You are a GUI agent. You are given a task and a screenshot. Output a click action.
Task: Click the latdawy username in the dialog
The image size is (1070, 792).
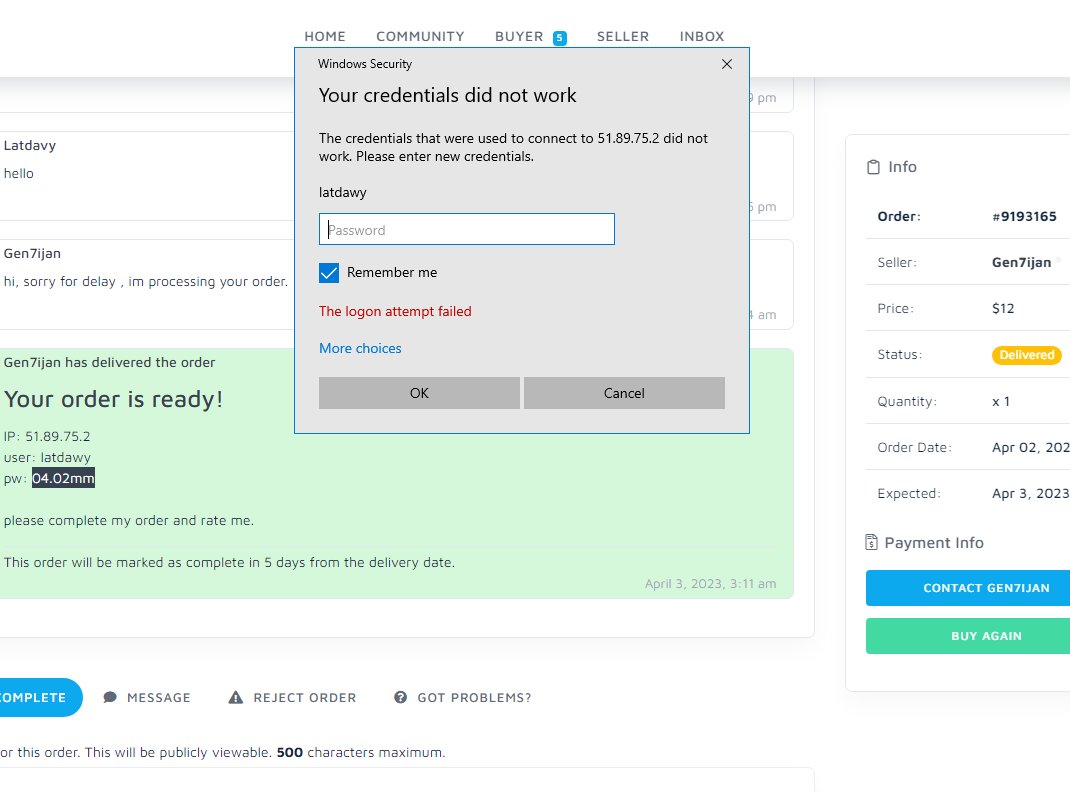pos(343,192)
